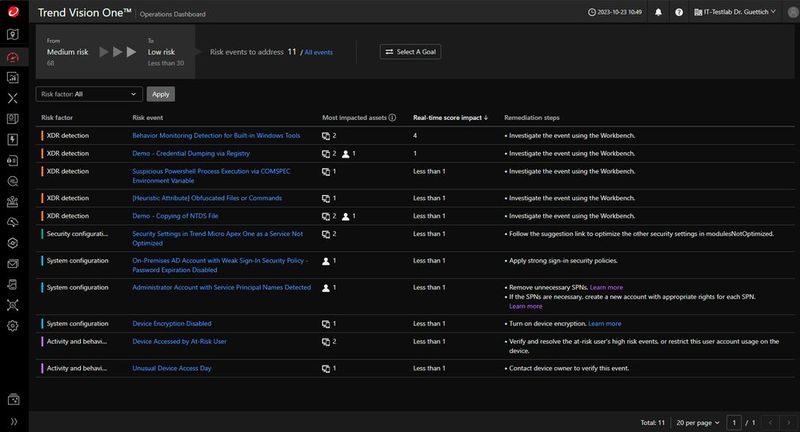
Task: Click the page number input field
Action: pos(735,421)
